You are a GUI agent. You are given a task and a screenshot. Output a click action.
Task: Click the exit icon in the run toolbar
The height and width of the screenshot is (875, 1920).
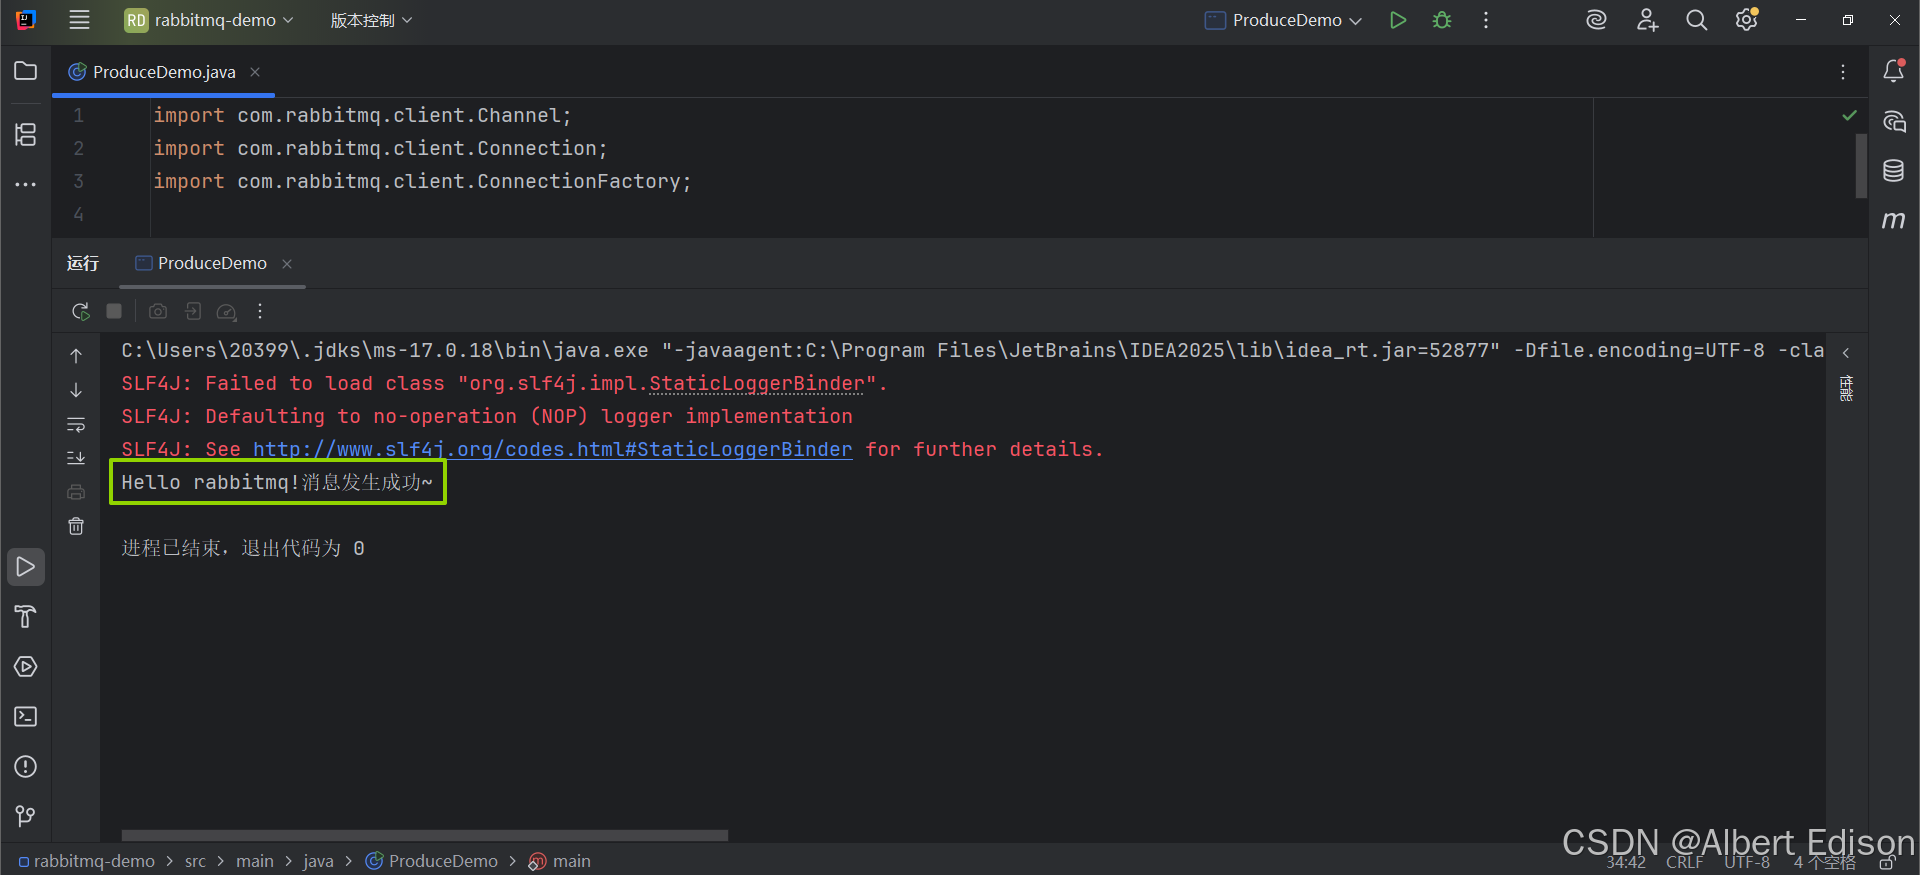(193, 311)
